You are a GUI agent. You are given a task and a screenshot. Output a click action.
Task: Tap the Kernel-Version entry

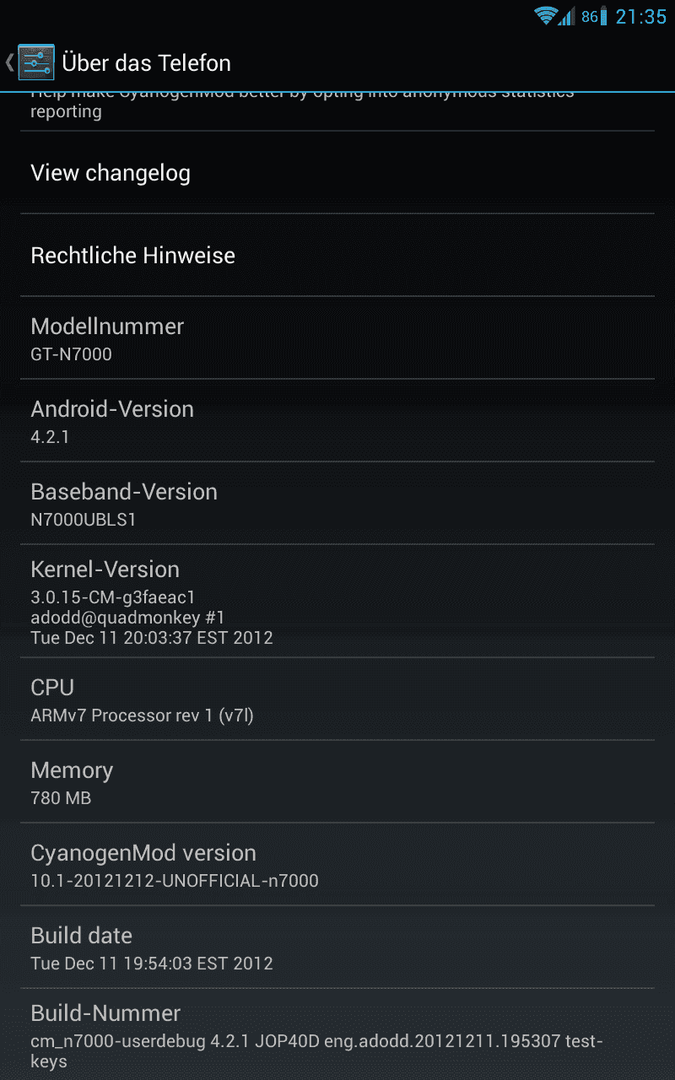[x=338, y=601]
